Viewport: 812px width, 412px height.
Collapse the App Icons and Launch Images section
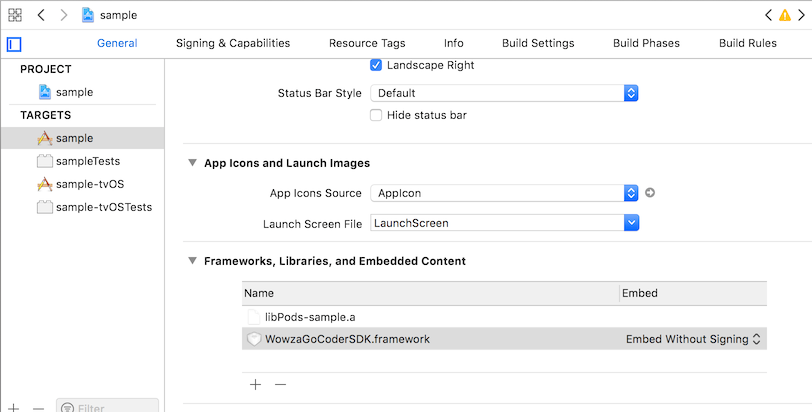(x=191, y=163)
